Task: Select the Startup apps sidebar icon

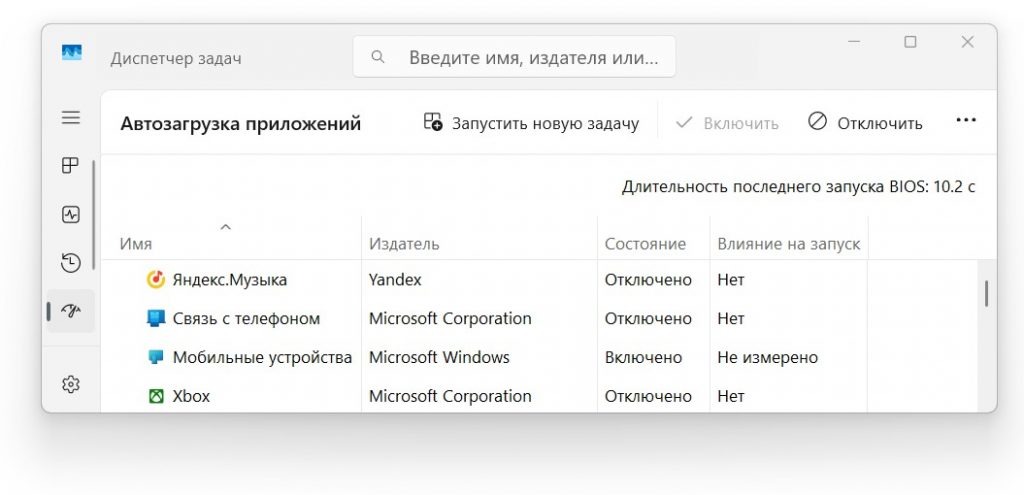Action: [71, 311]
